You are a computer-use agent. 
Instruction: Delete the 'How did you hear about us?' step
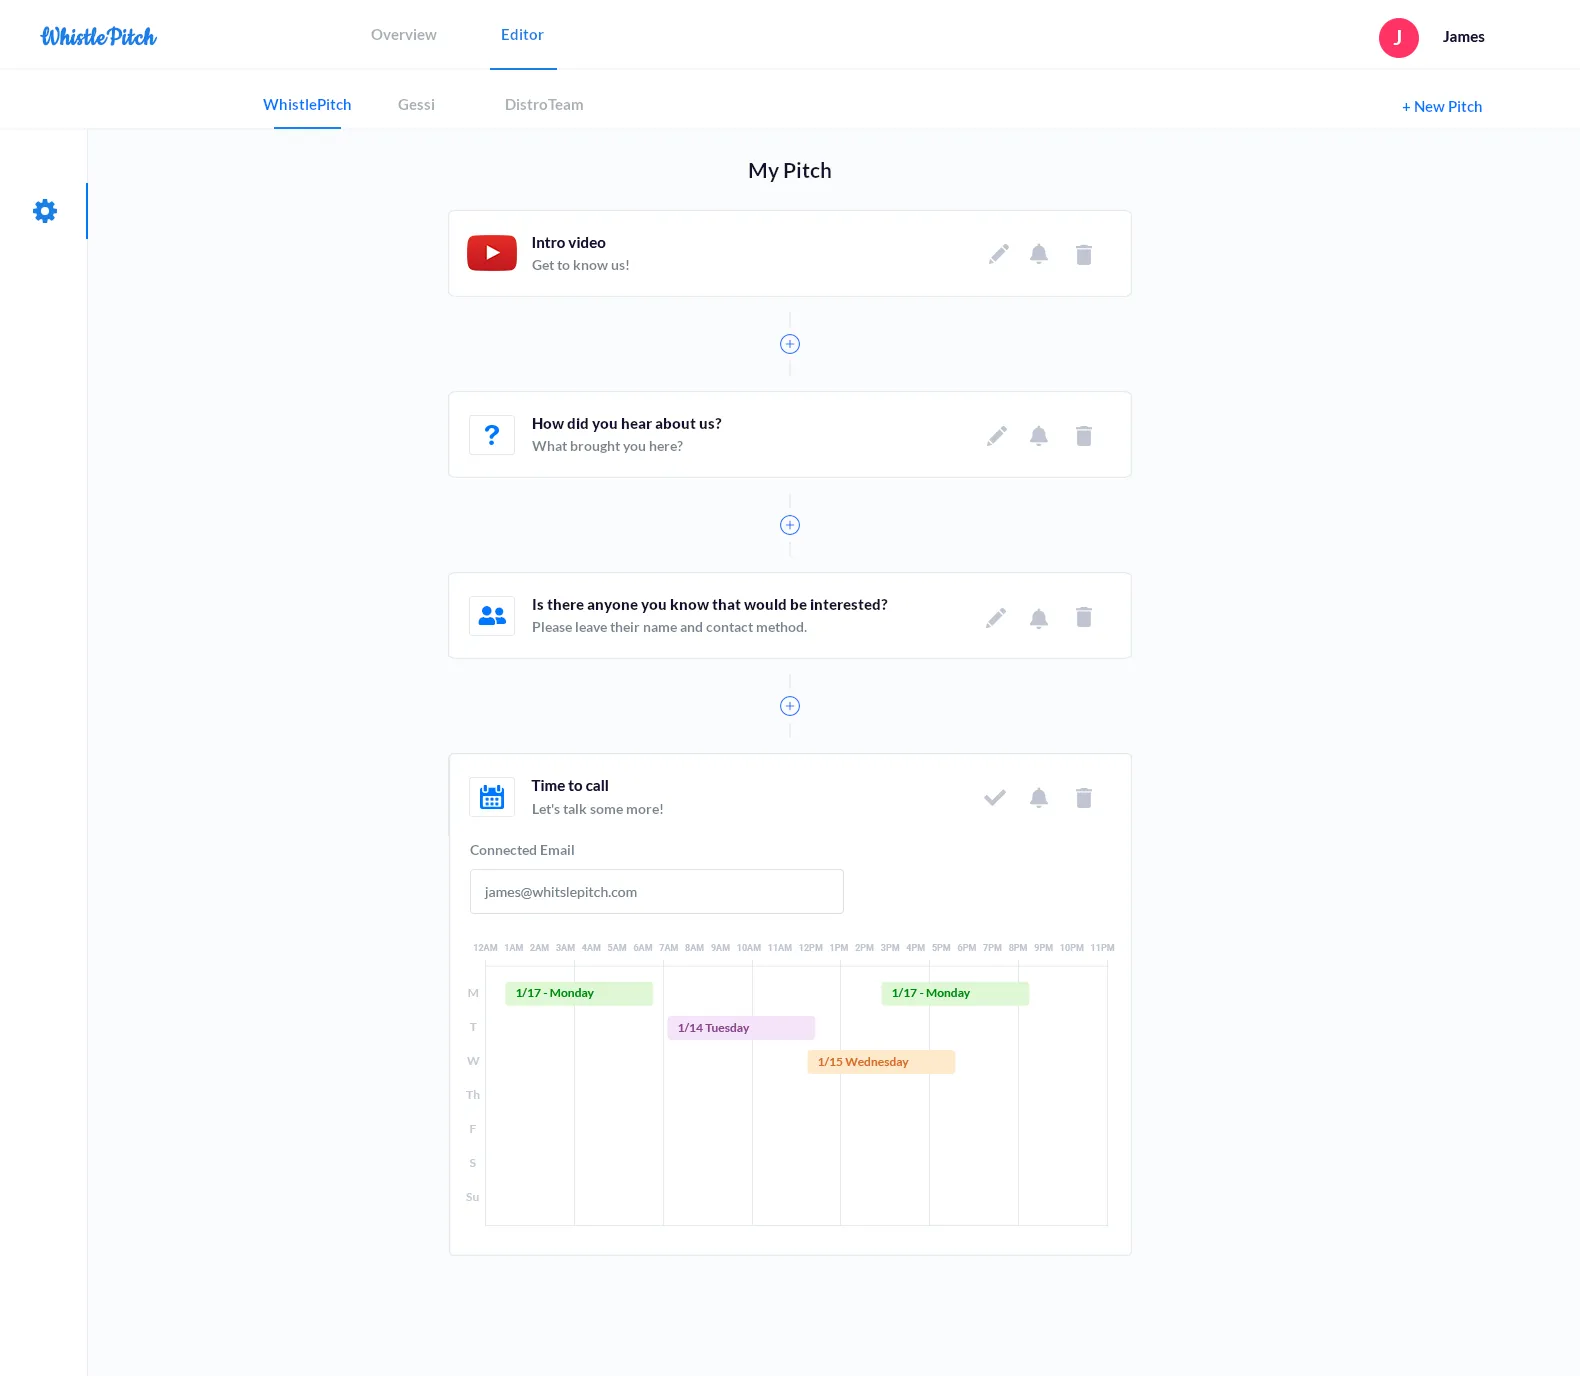tap(1084, 436)
